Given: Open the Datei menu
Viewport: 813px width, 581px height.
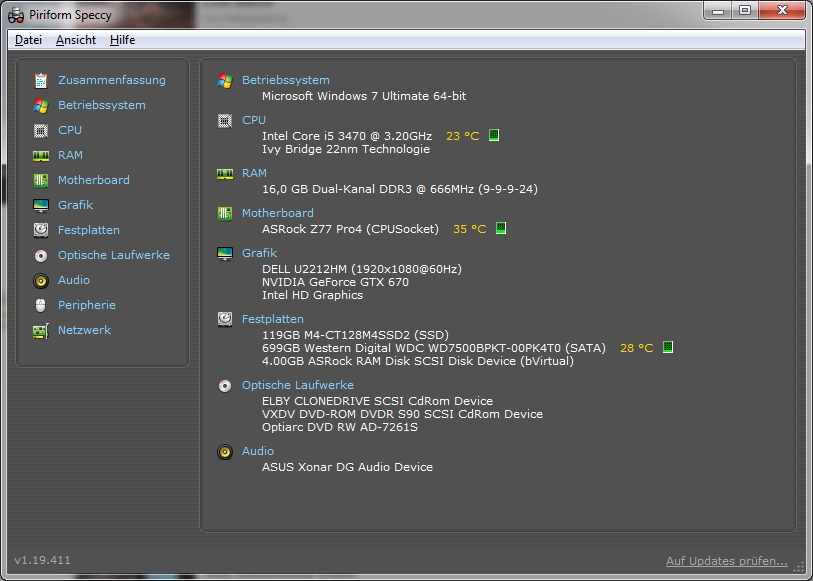Looking at the screenshot, I should tap(28, 40).
